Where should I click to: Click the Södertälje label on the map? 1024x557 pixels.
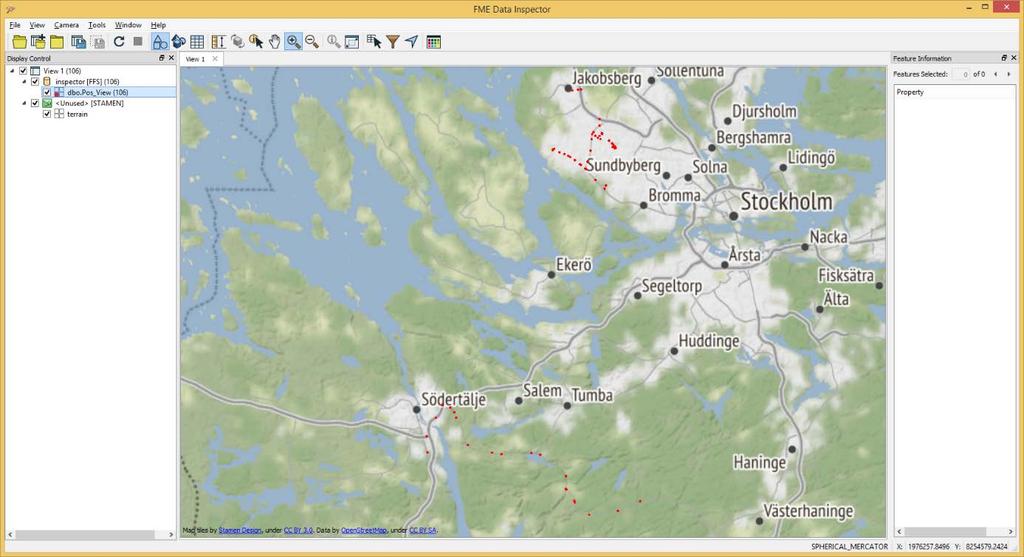(453, 399)
